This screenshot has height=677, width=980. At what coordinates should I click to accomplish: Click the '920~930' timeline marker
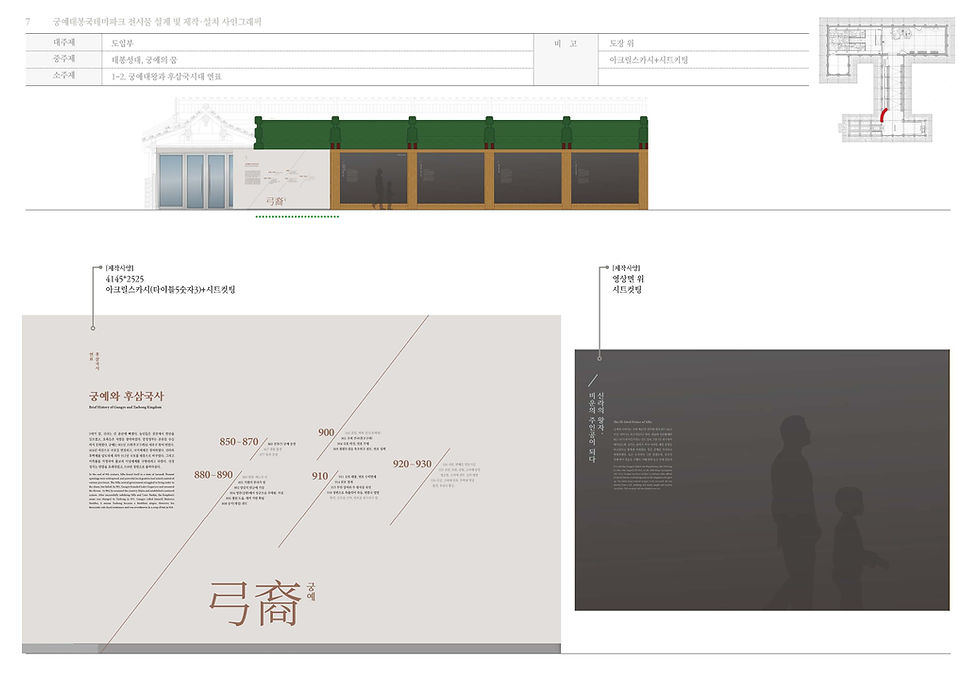412,464
